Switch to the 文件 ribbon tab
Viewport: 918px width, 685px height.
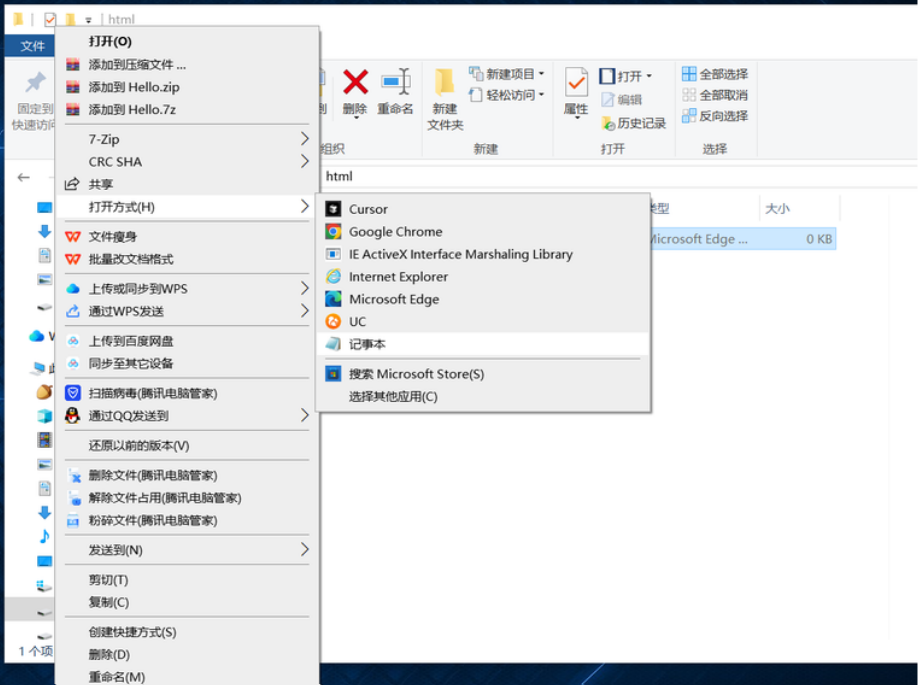tap(31, 44)
